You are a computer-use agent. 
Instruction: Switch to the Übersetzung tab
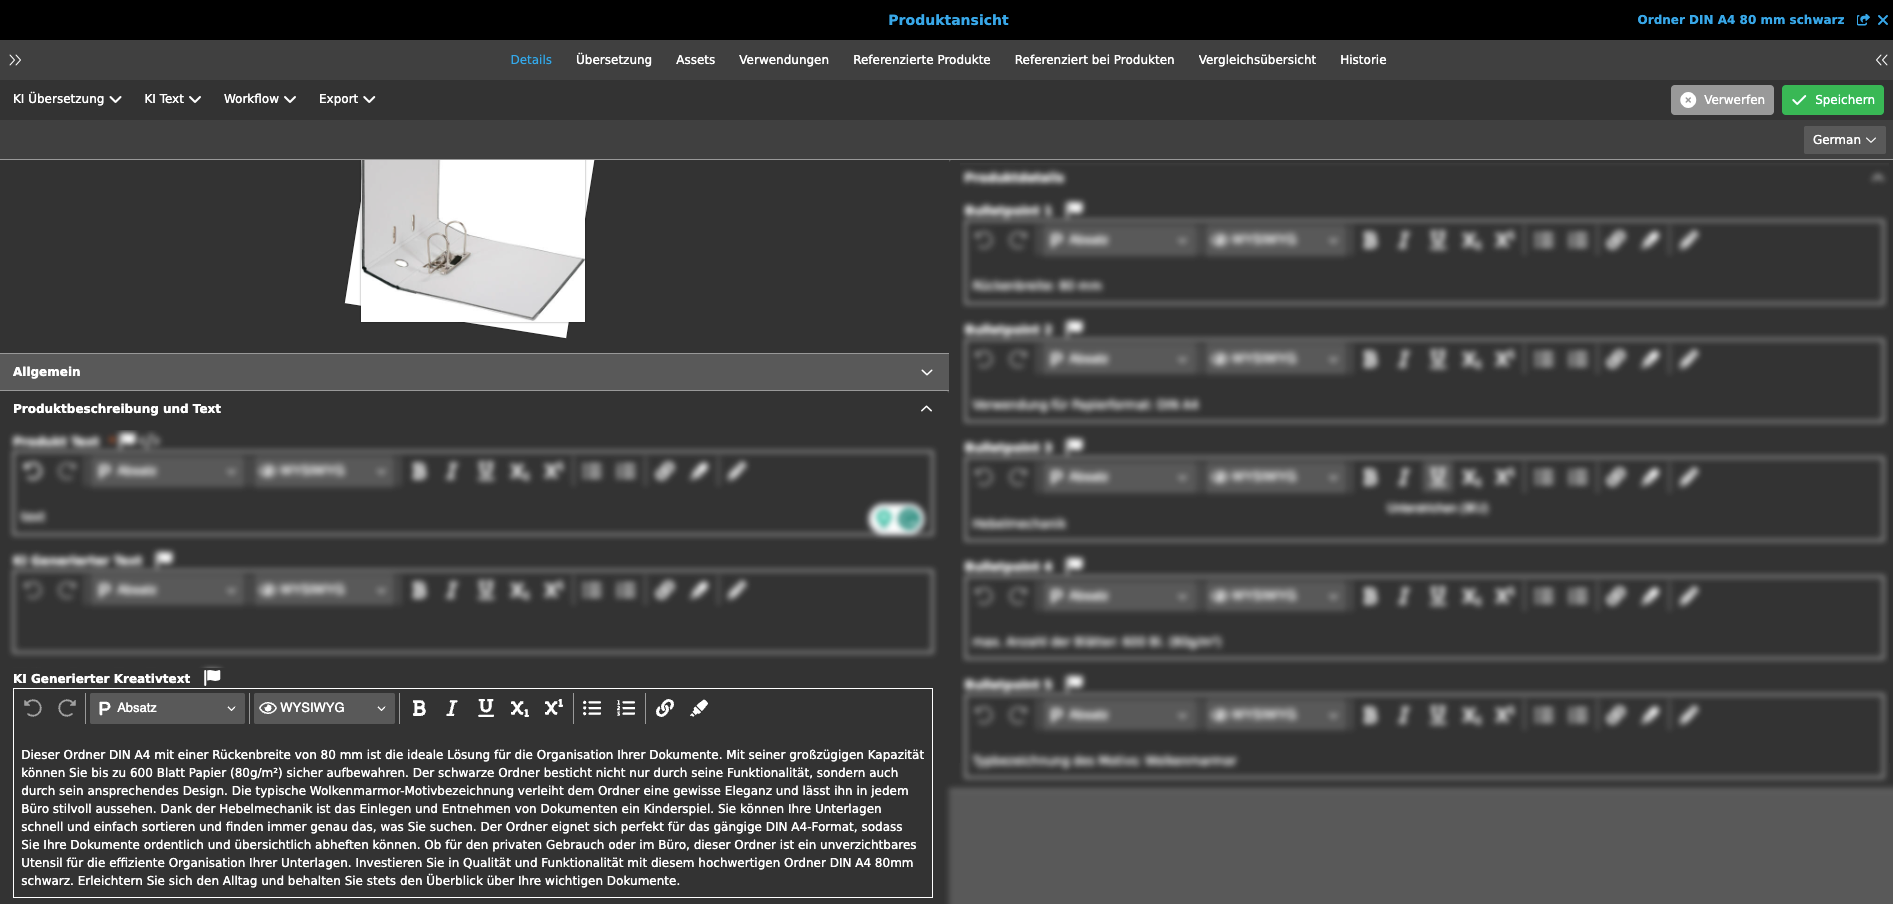612,59
